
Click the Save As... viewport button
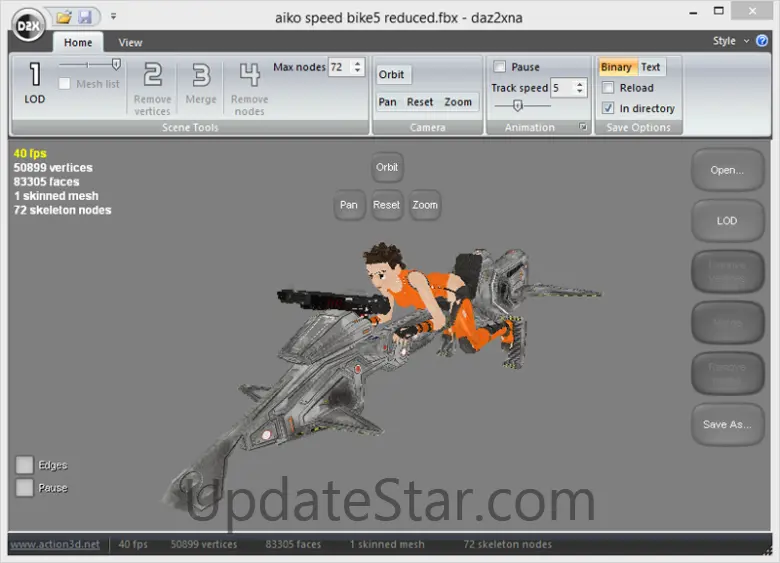coord(727,425)
